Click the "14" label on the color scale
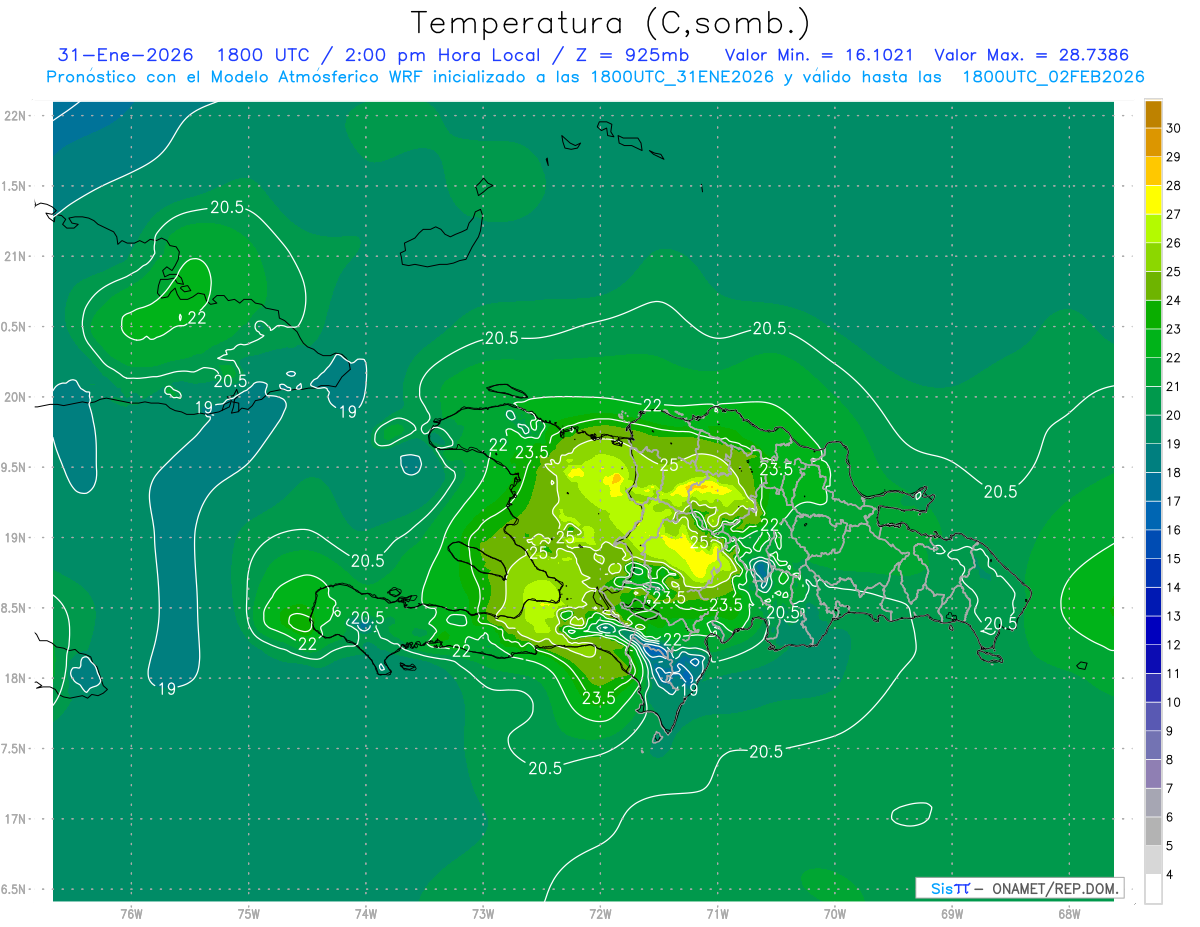This screenshot has width=1200, height=927. pos(1175,587)
